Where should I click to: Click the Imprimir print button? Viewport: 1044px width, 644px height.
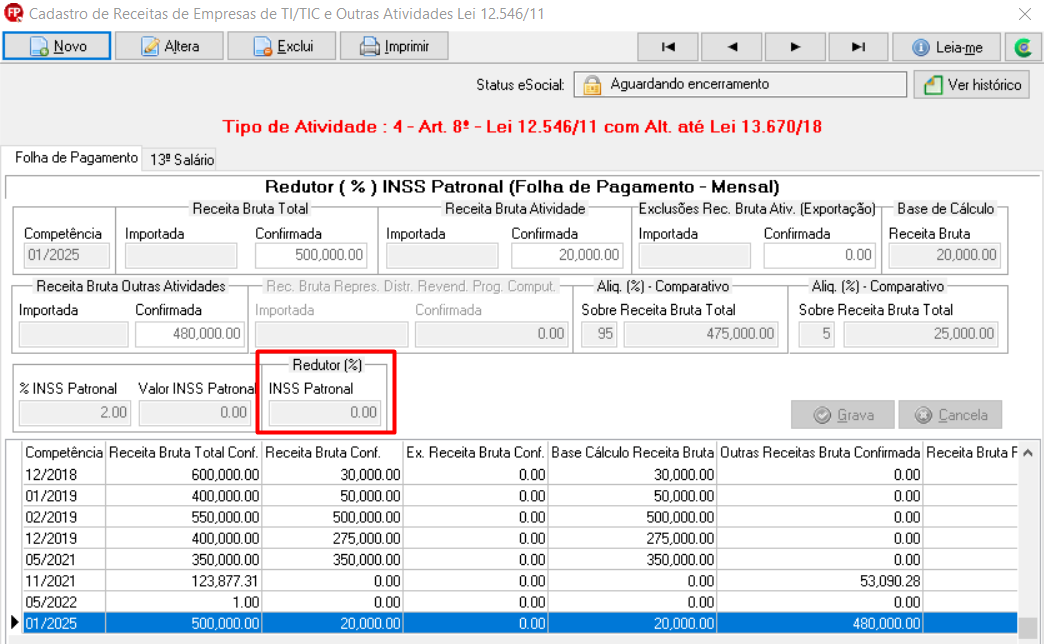(394, 47)
